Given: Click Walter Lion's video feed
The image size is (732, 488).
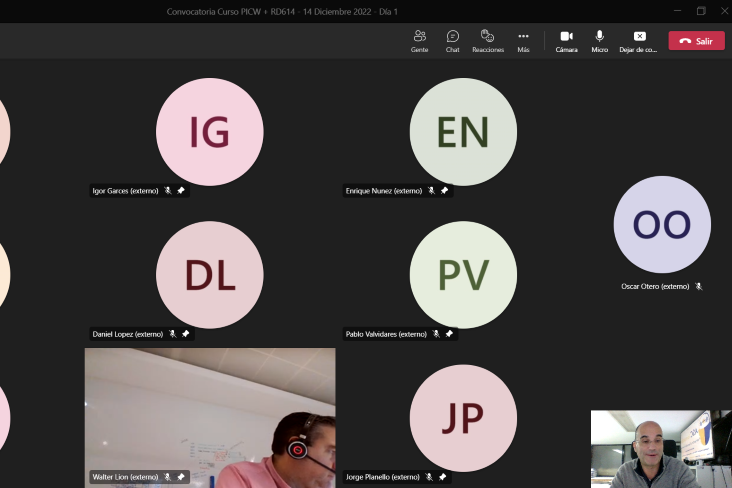Looking at the screenshot, I should click(x=210, y=418).
